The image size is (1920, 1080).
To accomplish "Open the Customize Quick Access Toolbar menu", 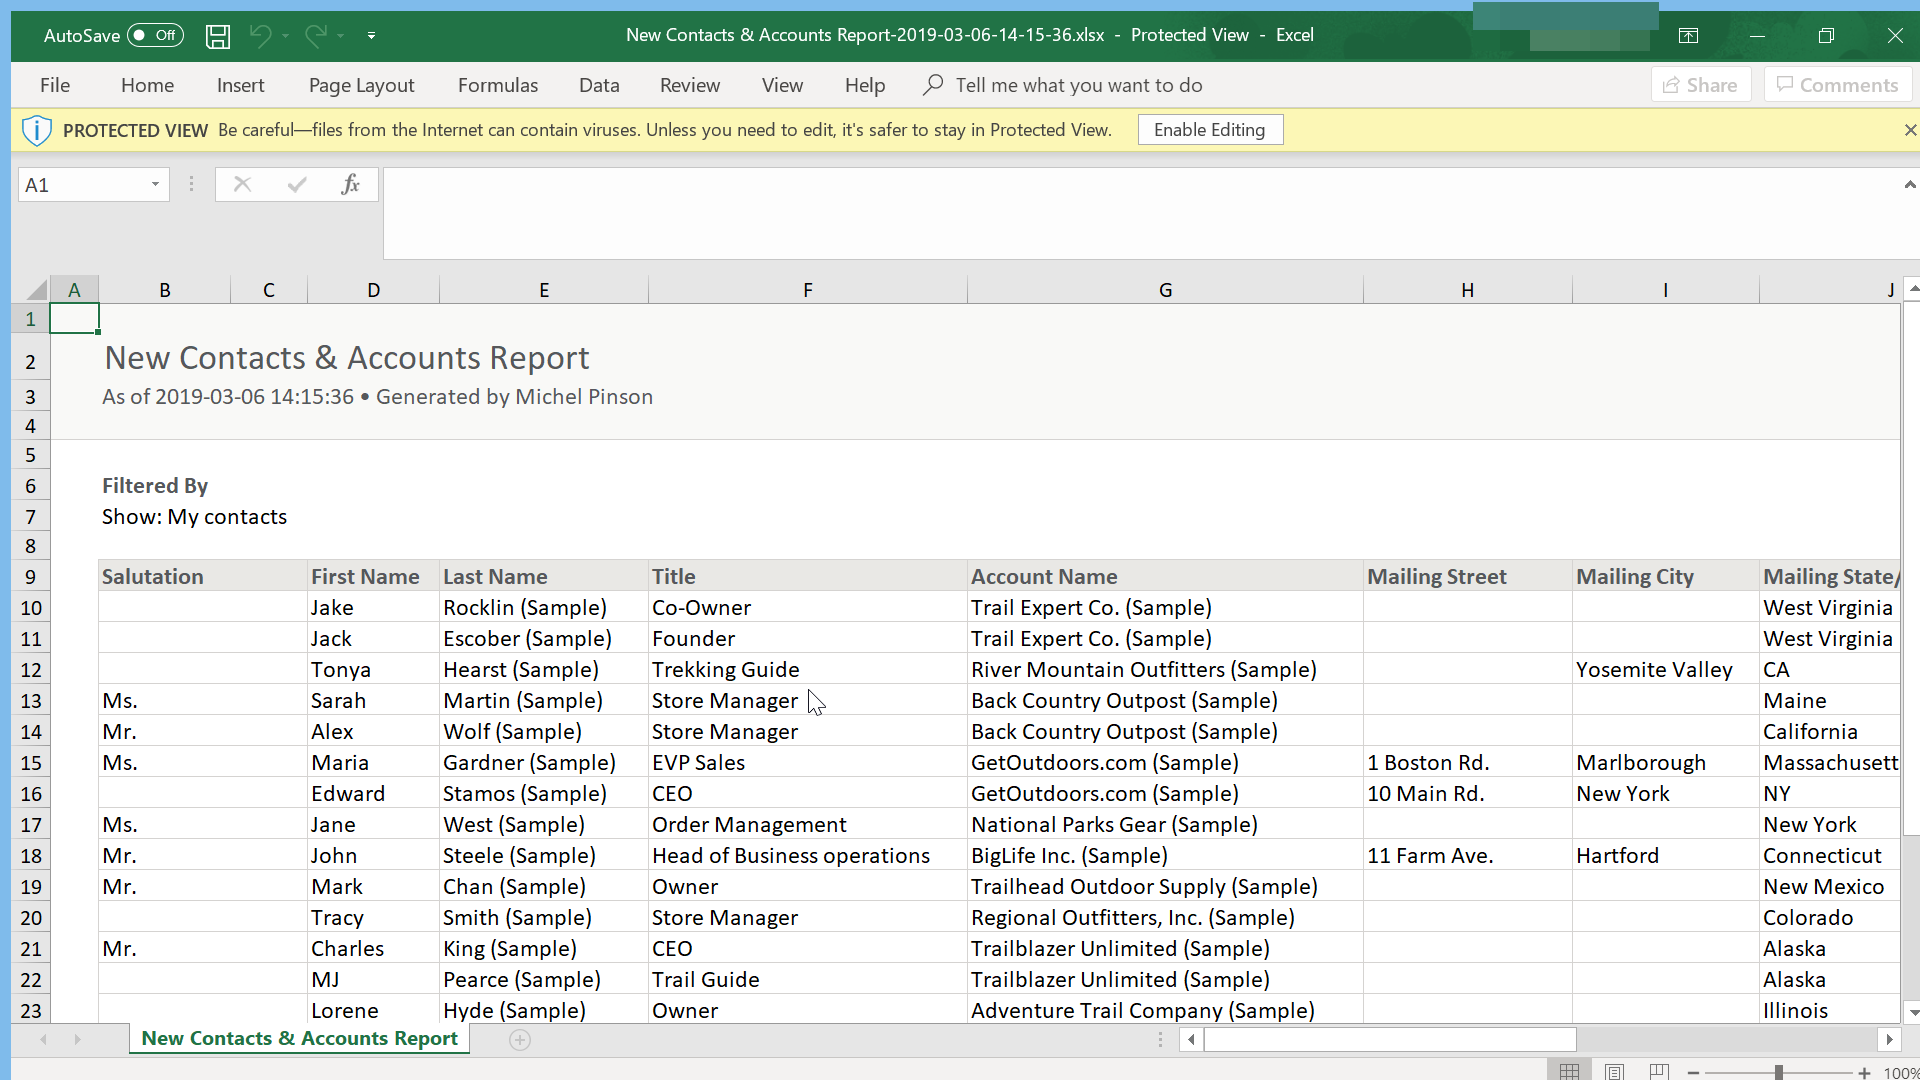I will click(371, 35).
